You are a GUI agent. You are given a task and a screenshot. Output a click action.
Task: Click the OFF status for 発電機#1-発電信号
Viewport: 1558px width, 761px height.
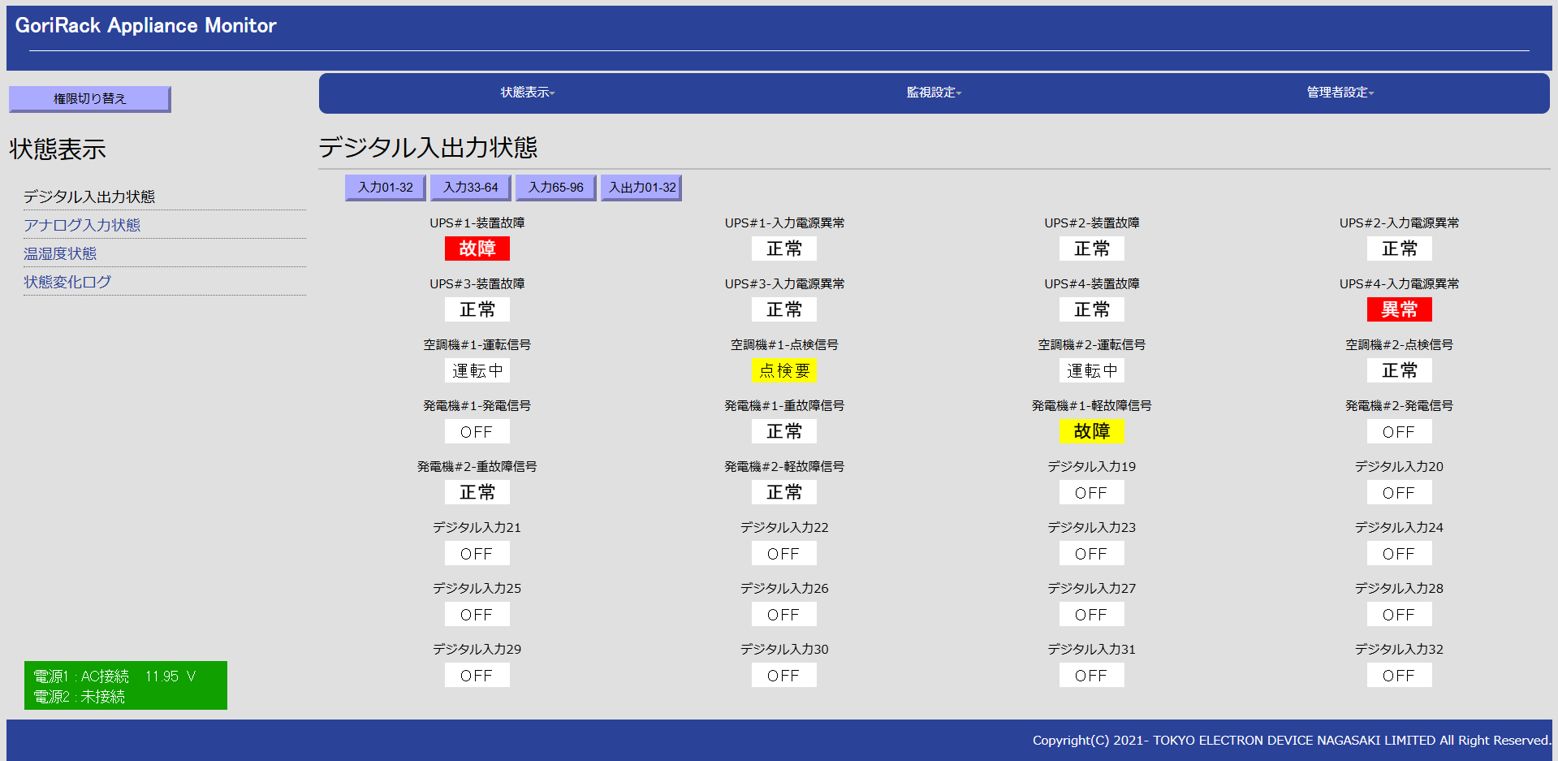[x=477, y=432]
